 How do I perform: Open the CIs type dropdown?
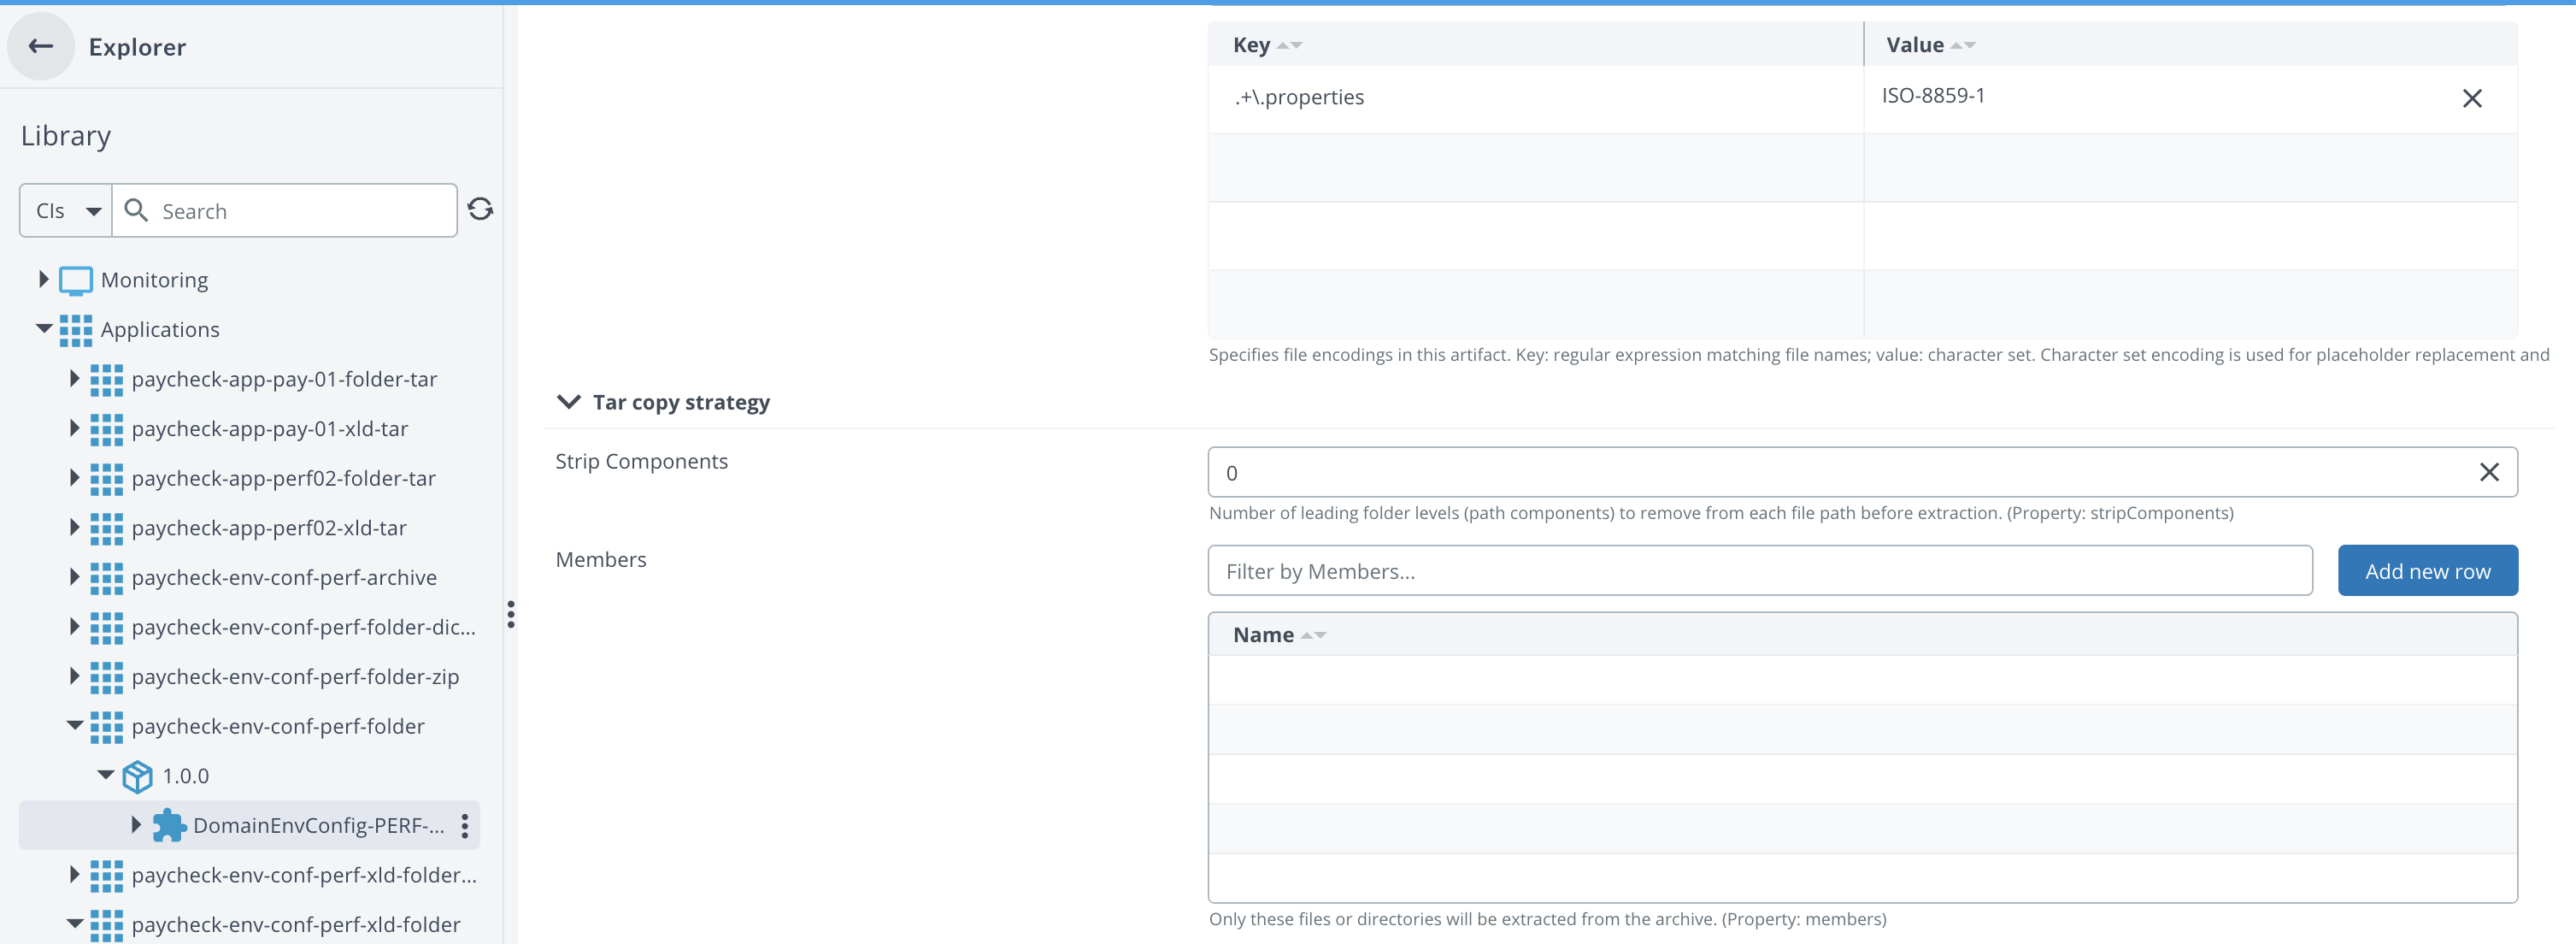[x=67, y=211]
